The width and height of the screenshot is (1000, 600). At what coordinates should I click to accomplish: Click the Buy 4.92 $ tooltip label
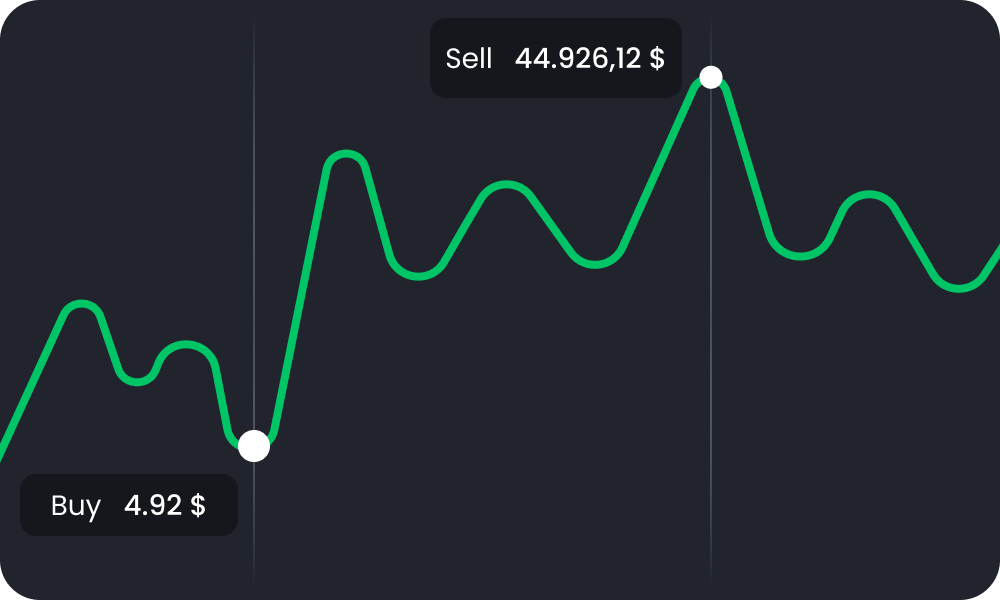click(129, 505)
